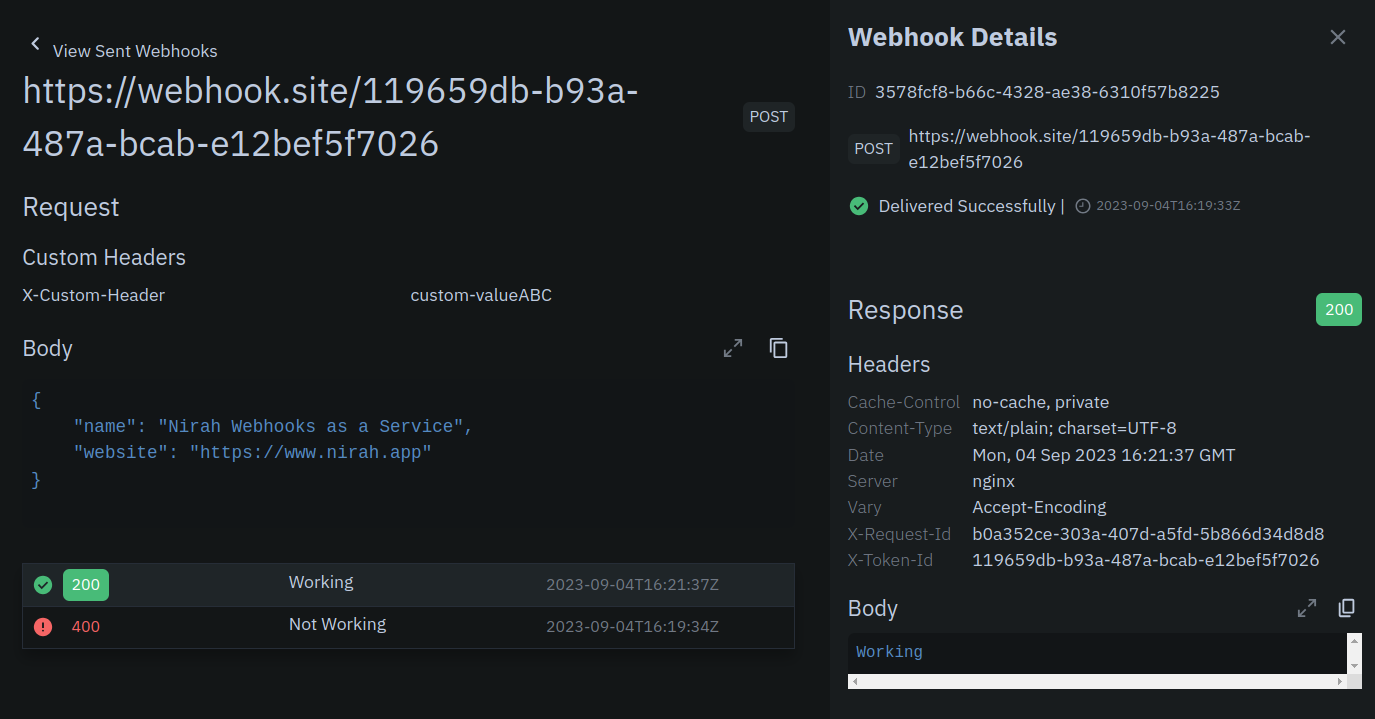Click the POST method badge in Webhook Details
1375x719 pixels.
pyautogui.click(x=873, y=148)
